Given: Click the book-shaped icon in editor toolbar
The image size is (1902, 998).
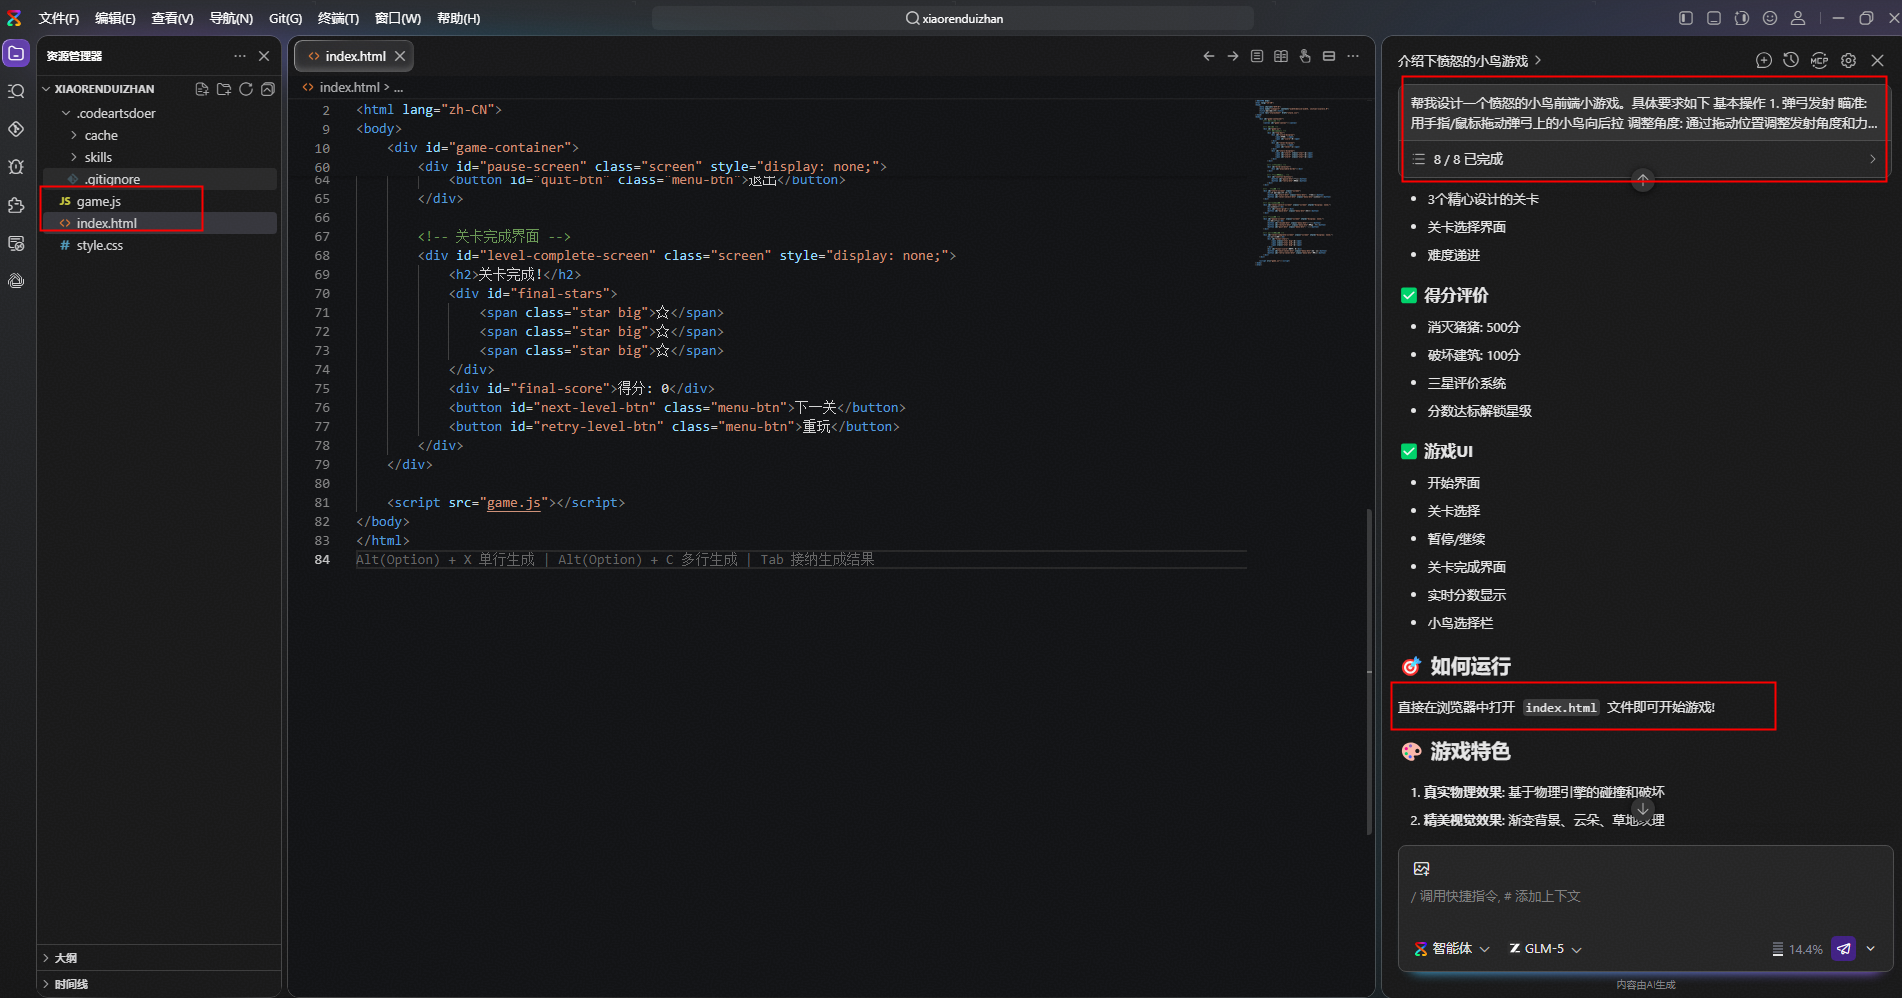Looking at the screenshot, I should click(1281, 56).
